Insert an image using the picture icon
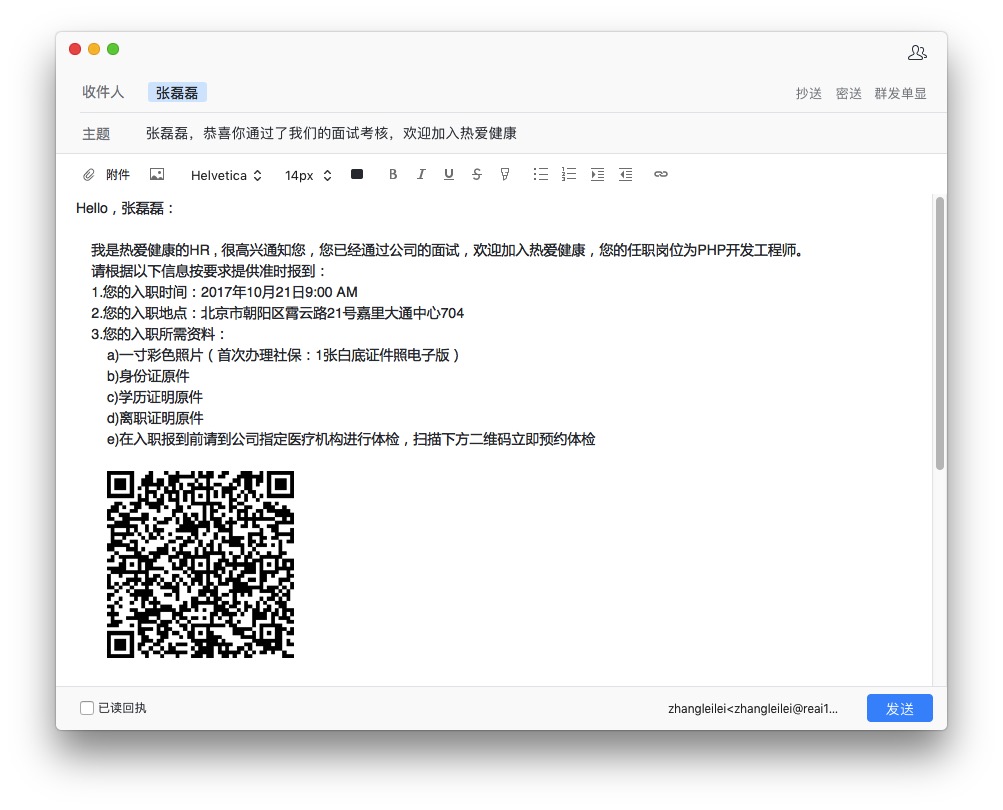1003x810 pixels. coord(157,175)
